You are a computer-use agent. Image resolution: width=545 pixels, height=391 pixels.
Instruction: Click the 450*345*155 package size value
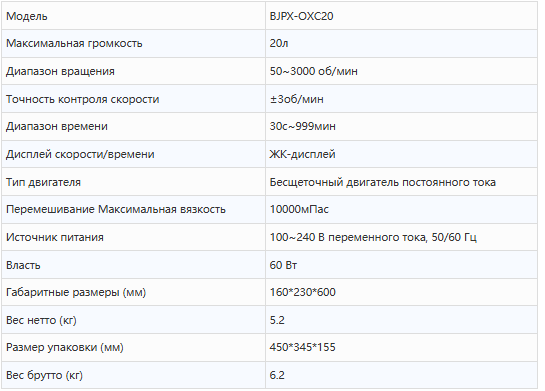pos(302,347)
